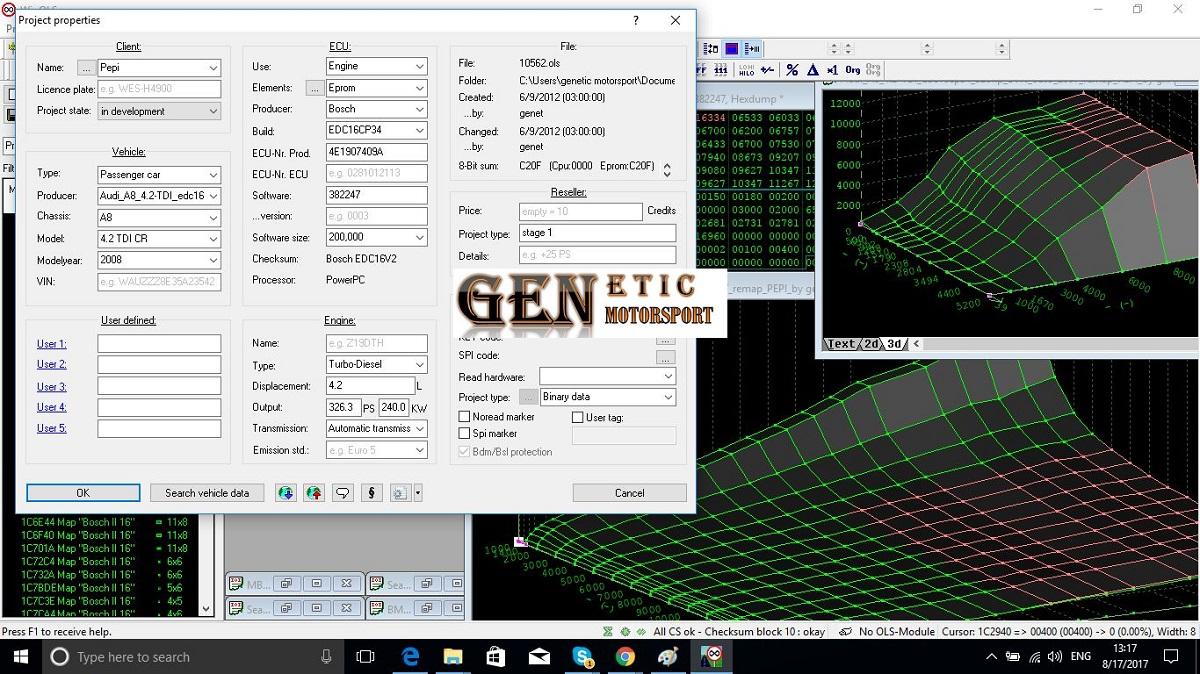Click the Displacement input field
The image size is (1200, 674).
point(370,386)
